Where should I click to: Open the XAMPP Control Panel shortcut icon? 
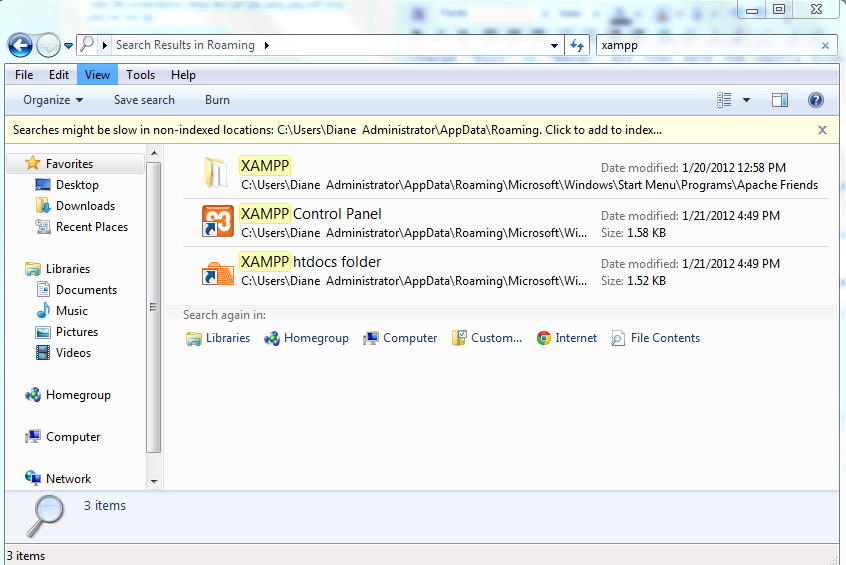(217, 222)
